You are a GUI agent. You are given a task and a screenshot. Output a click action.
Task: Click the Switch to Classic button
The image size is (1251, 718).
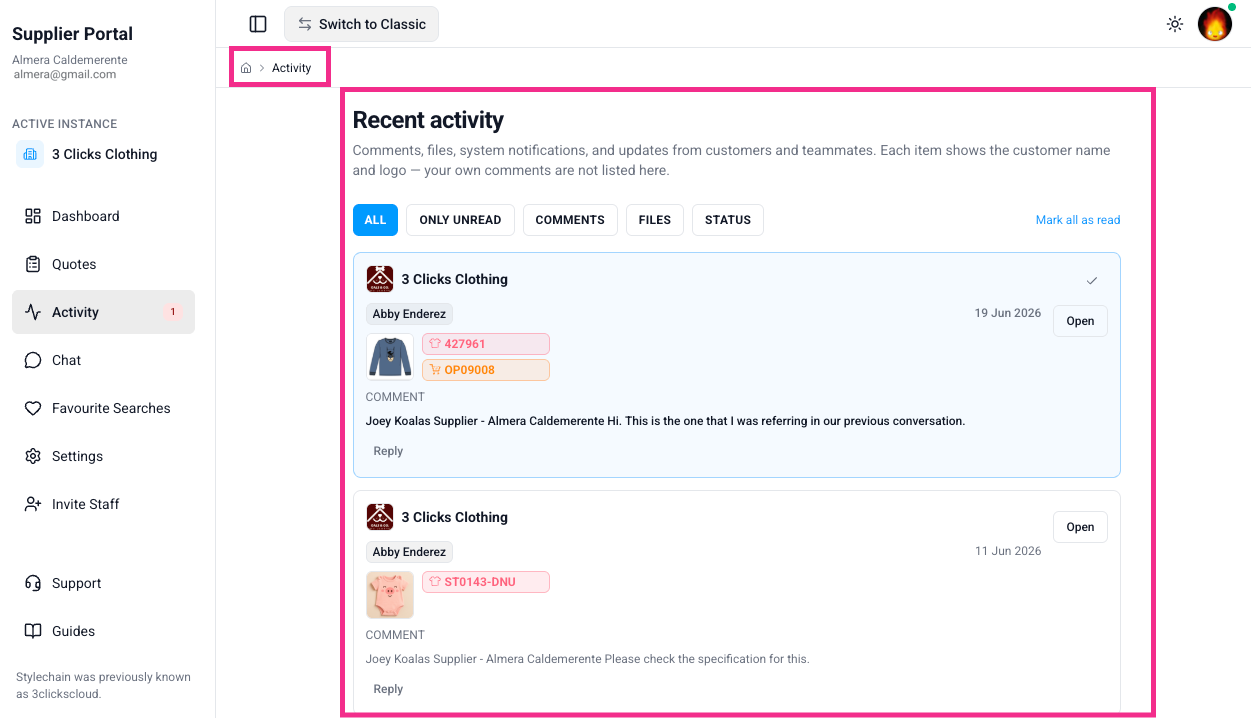361,24
